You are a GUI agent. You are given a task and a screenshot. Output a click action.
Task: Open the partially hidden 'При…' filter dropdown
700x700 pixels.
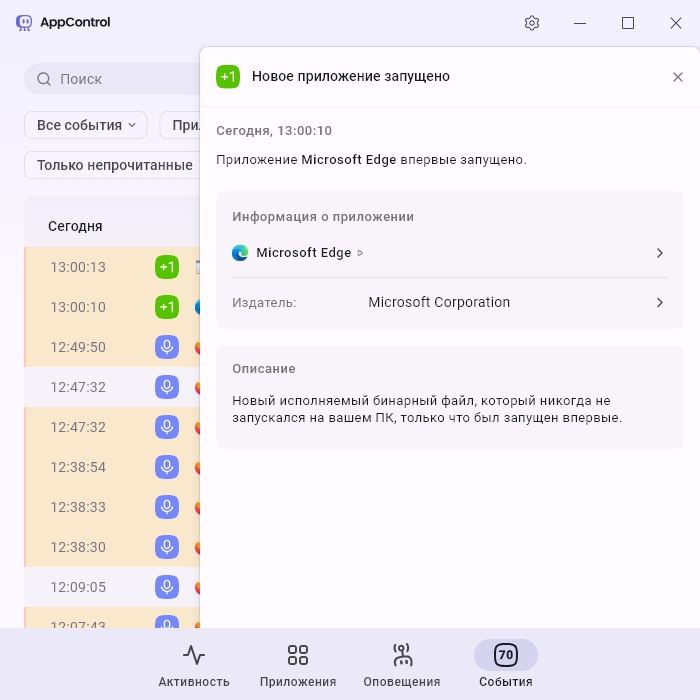click(x=180, y=125)
